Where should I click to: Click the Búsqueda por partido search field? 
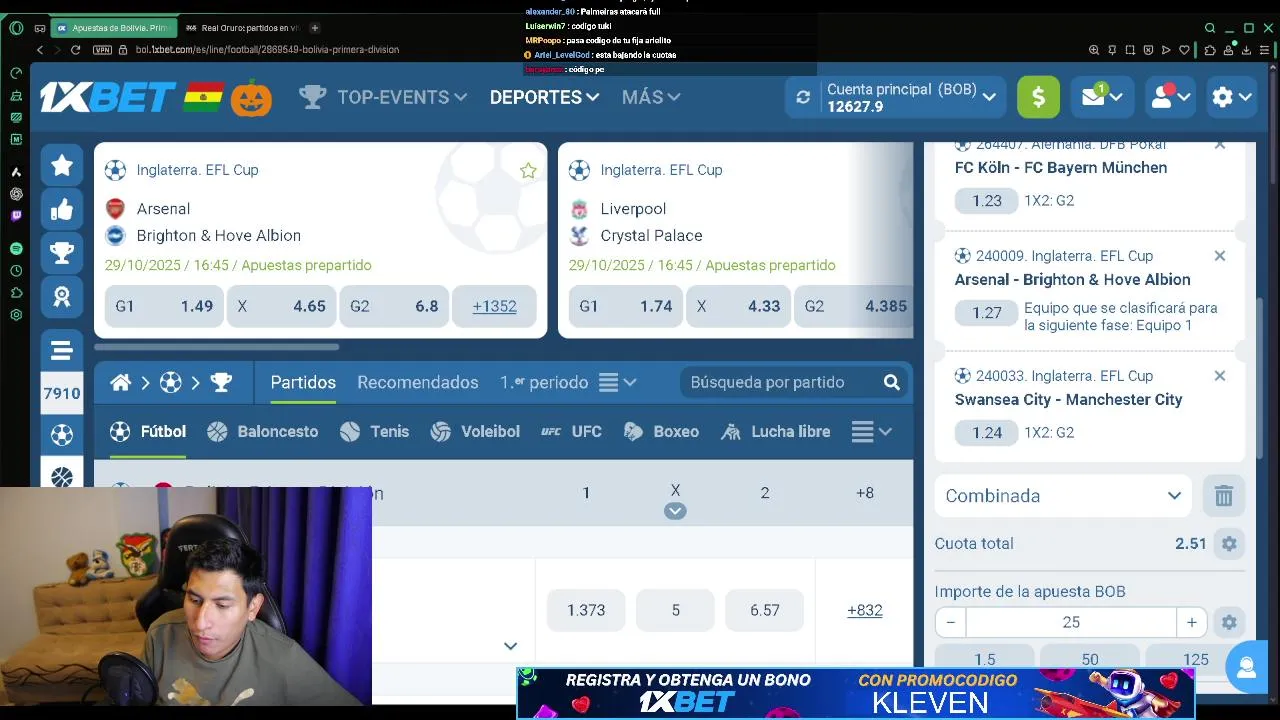coord(780,382)
